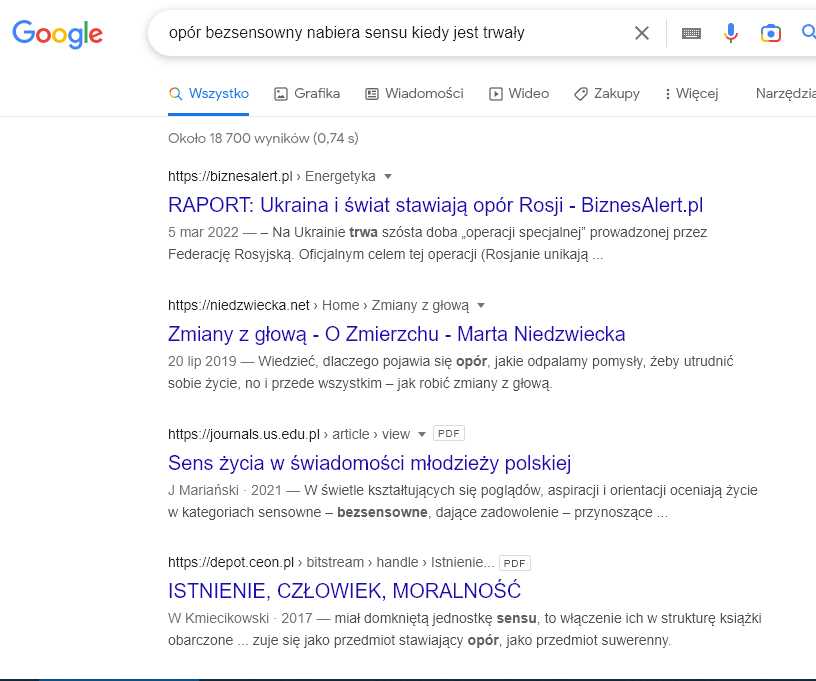The width and height of the screenshot is (816, 681).
Task: Expand dropdown arrow beside Zmiany z głową breadcrumb
Action: click(481, 305)
